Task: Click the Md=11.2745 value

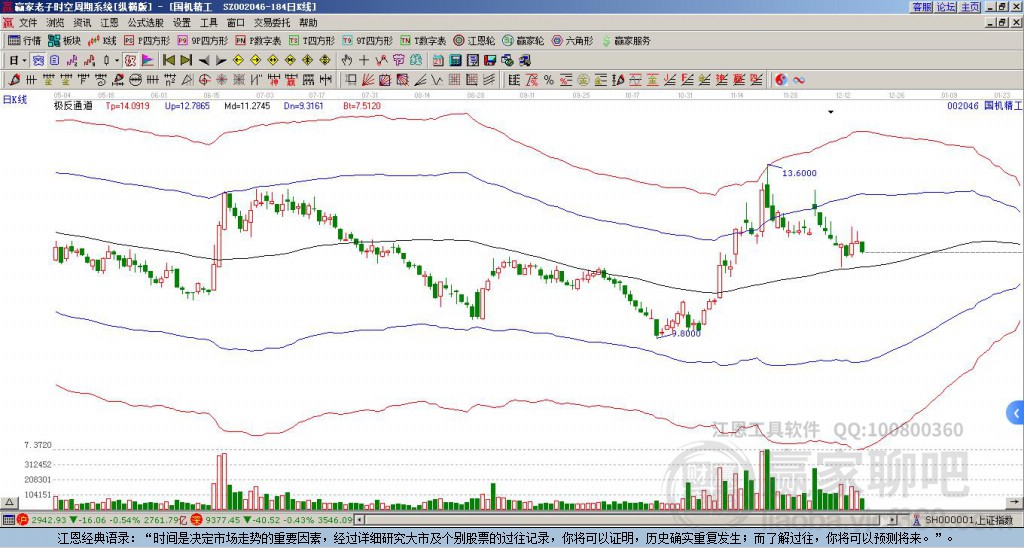Action: click(x=247, y=105)
